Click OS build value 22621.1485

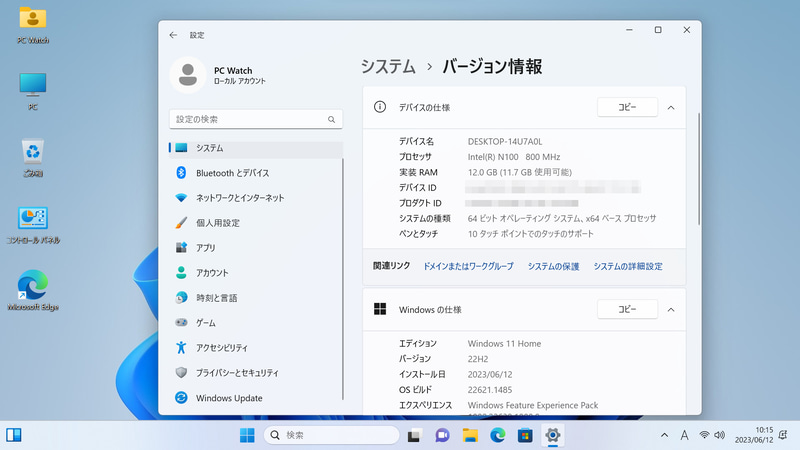pos(490,390)
